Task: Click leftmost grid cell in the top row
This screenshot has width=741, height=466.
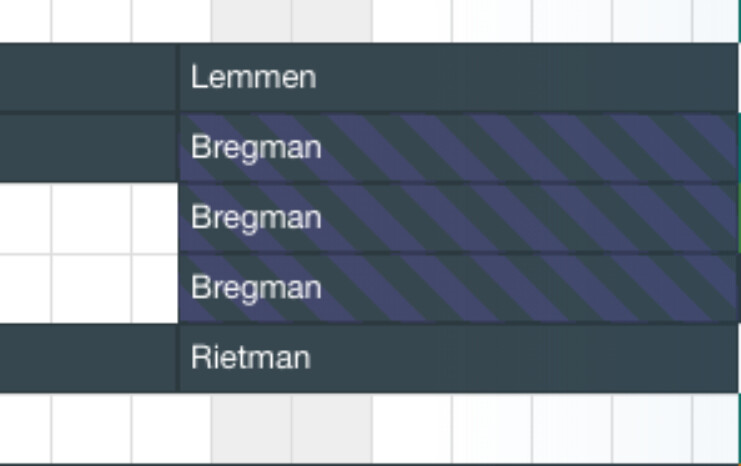Action: pos(25,20)
